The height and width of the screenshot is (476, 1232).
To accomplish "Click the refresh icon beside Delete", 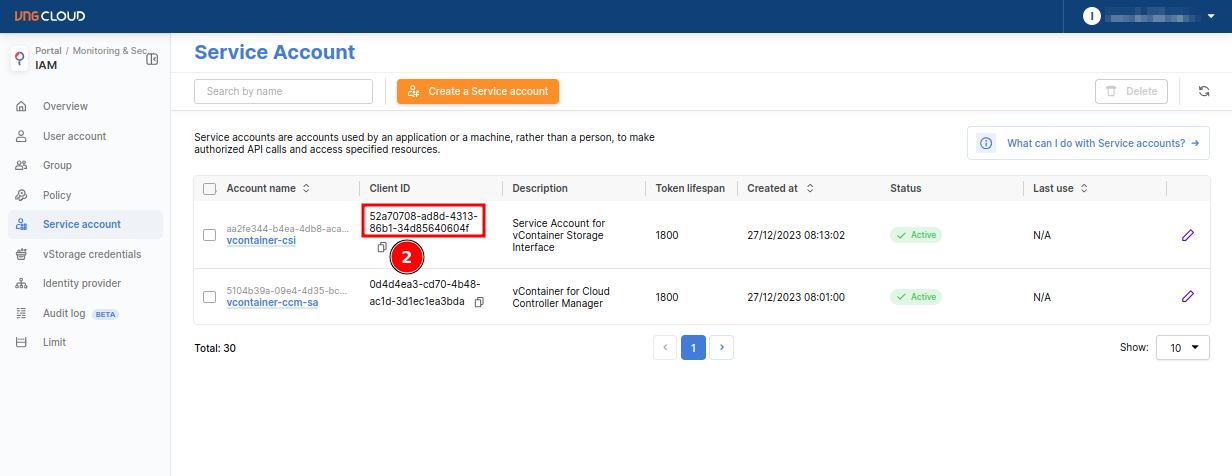I will 1204,91.
